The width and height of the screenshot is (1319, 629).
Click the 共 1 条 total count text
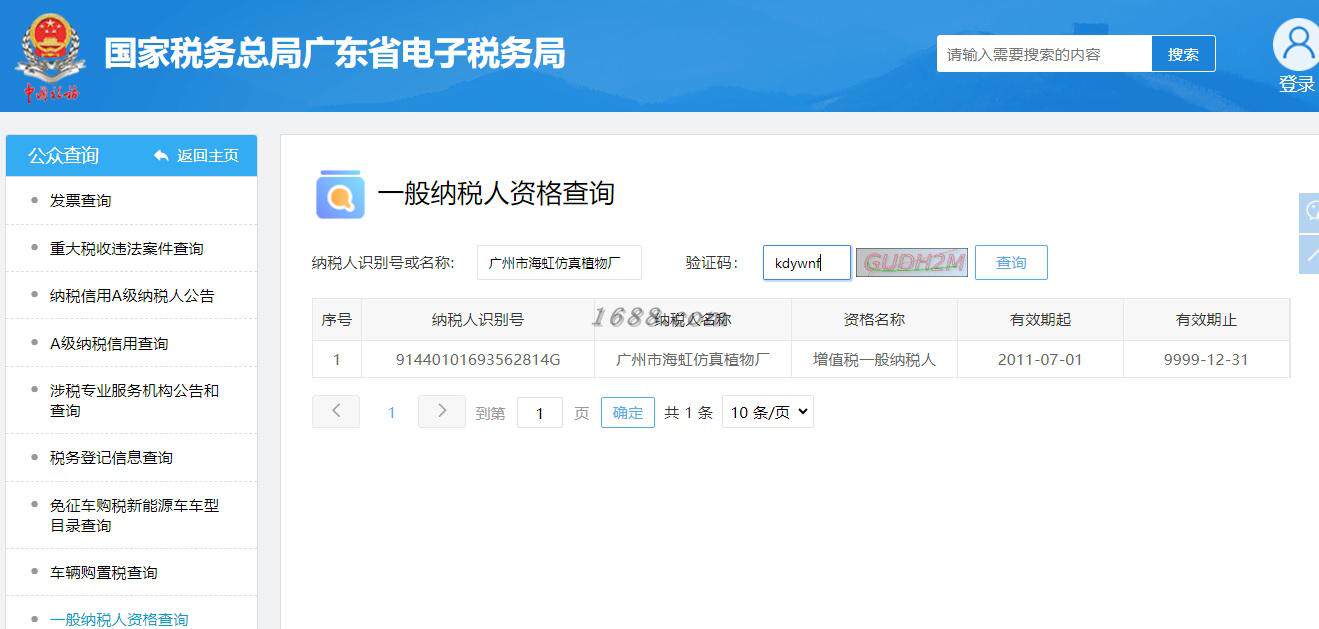[x=688, y=412]
